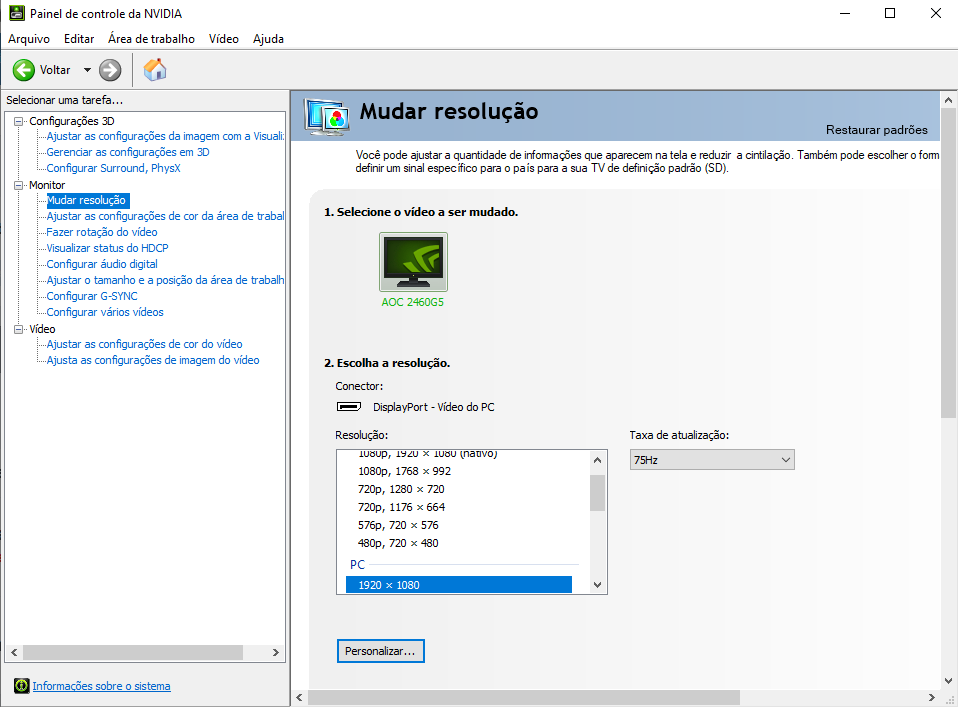Open Configurar vários vídeos
The image size is (959, 707).
[105, 312]
